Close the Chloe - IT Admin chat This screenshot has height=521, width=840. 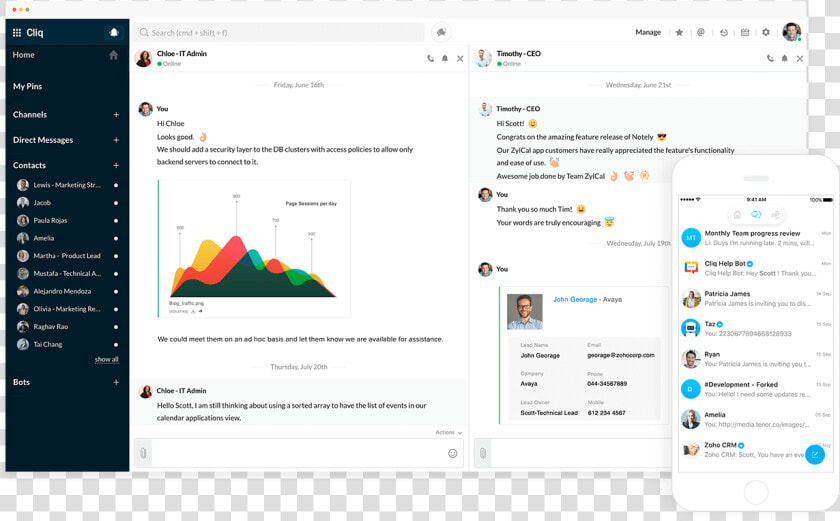click(x=460, y=58)
